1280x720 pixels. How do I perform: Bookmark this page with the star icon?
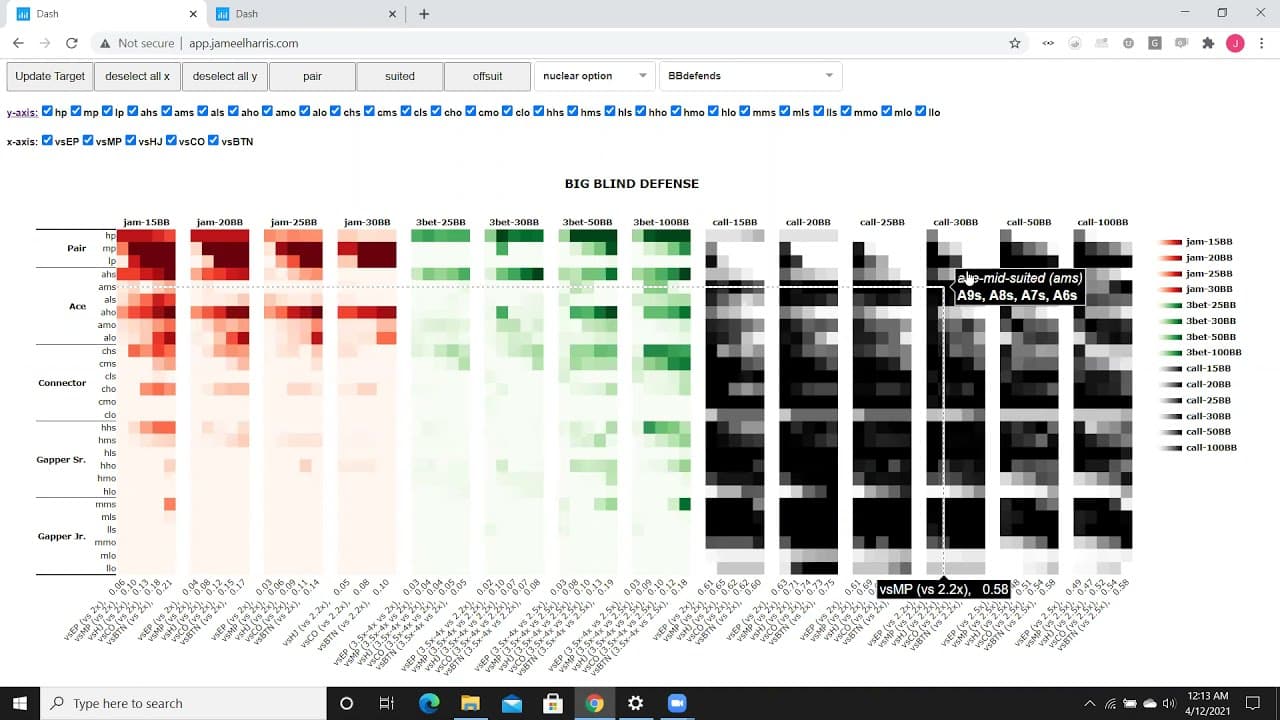pos(1015,43)
